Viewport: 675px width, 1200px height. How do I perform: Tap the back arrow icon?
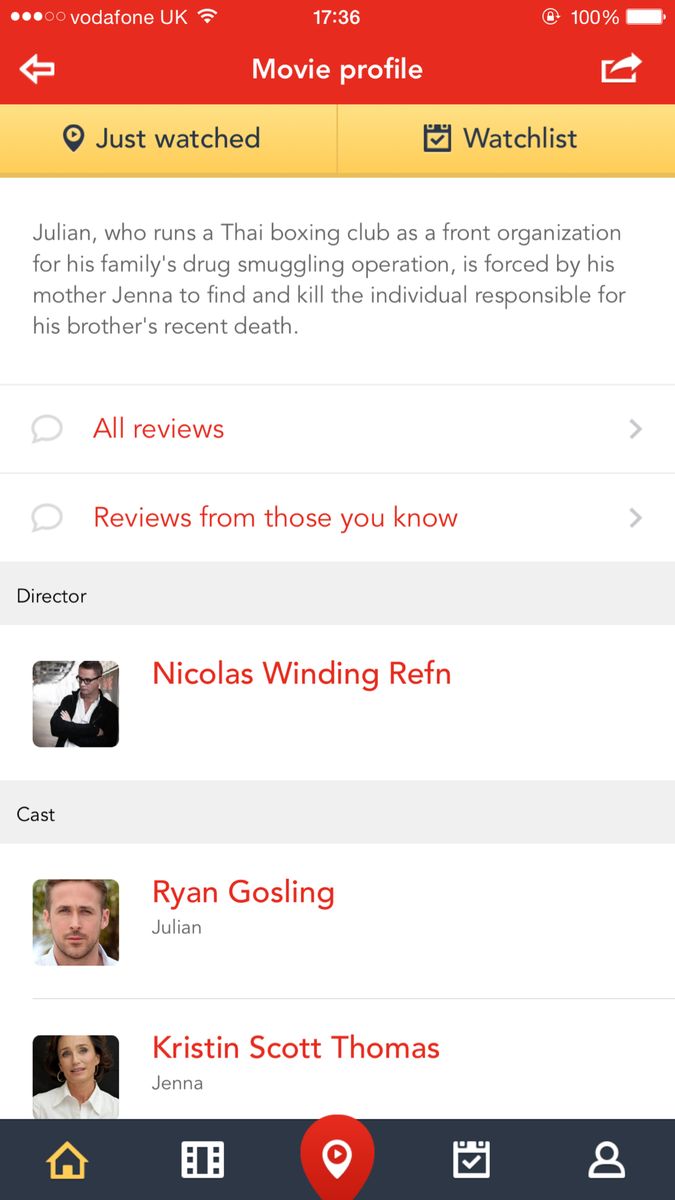[38, 69]
